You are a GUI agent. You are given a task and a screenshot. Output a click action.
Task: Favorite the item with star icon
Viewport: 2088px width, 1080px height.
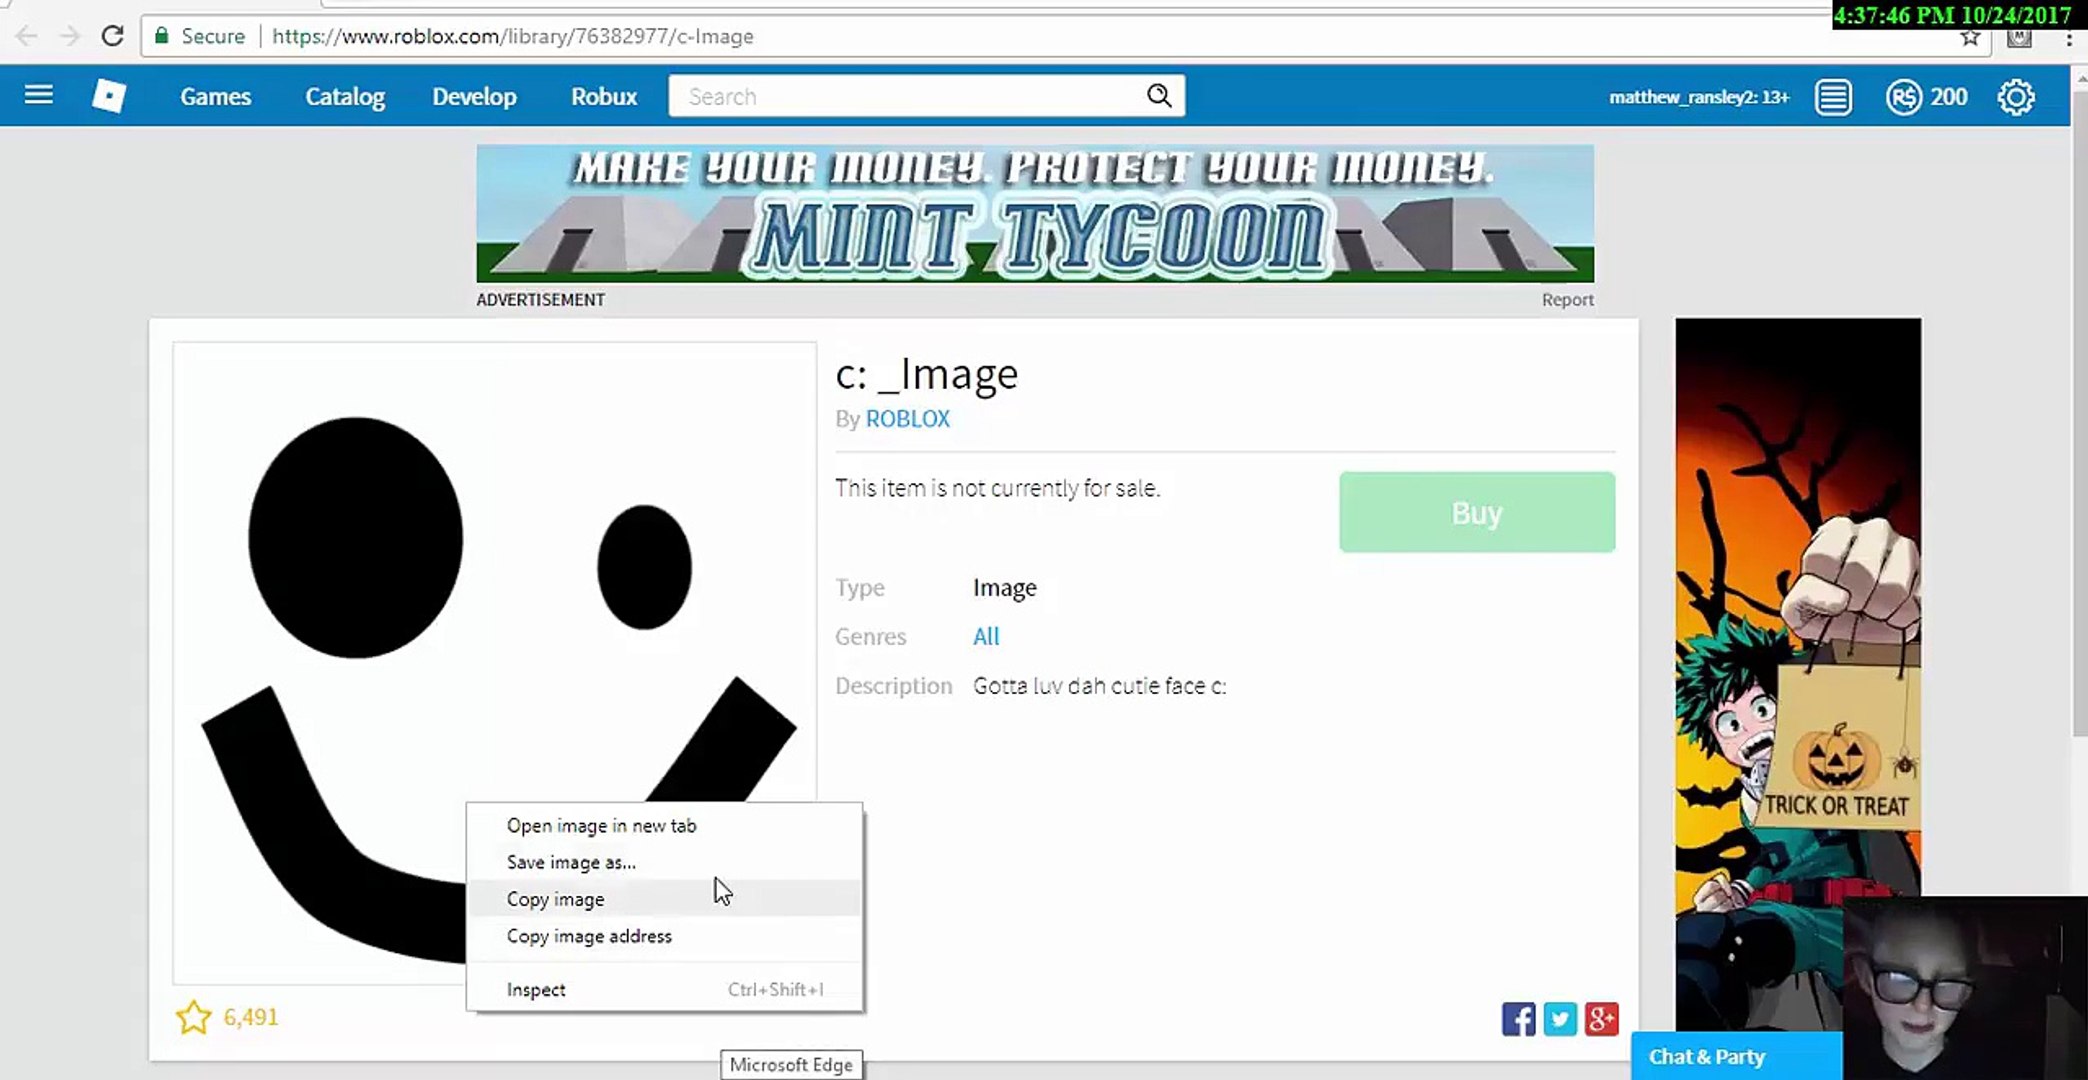193,1017
